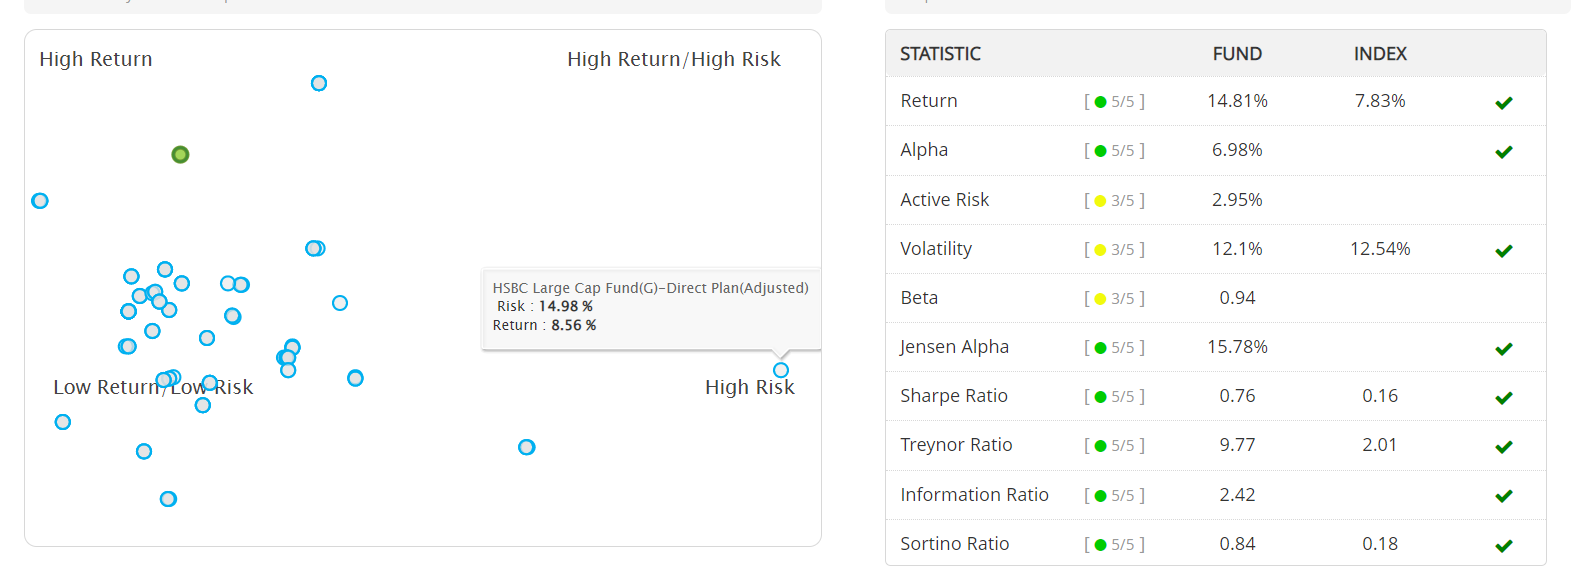Select the INDEX column header
Viewport: 1589px width, 580px height.
[1380, 54]
